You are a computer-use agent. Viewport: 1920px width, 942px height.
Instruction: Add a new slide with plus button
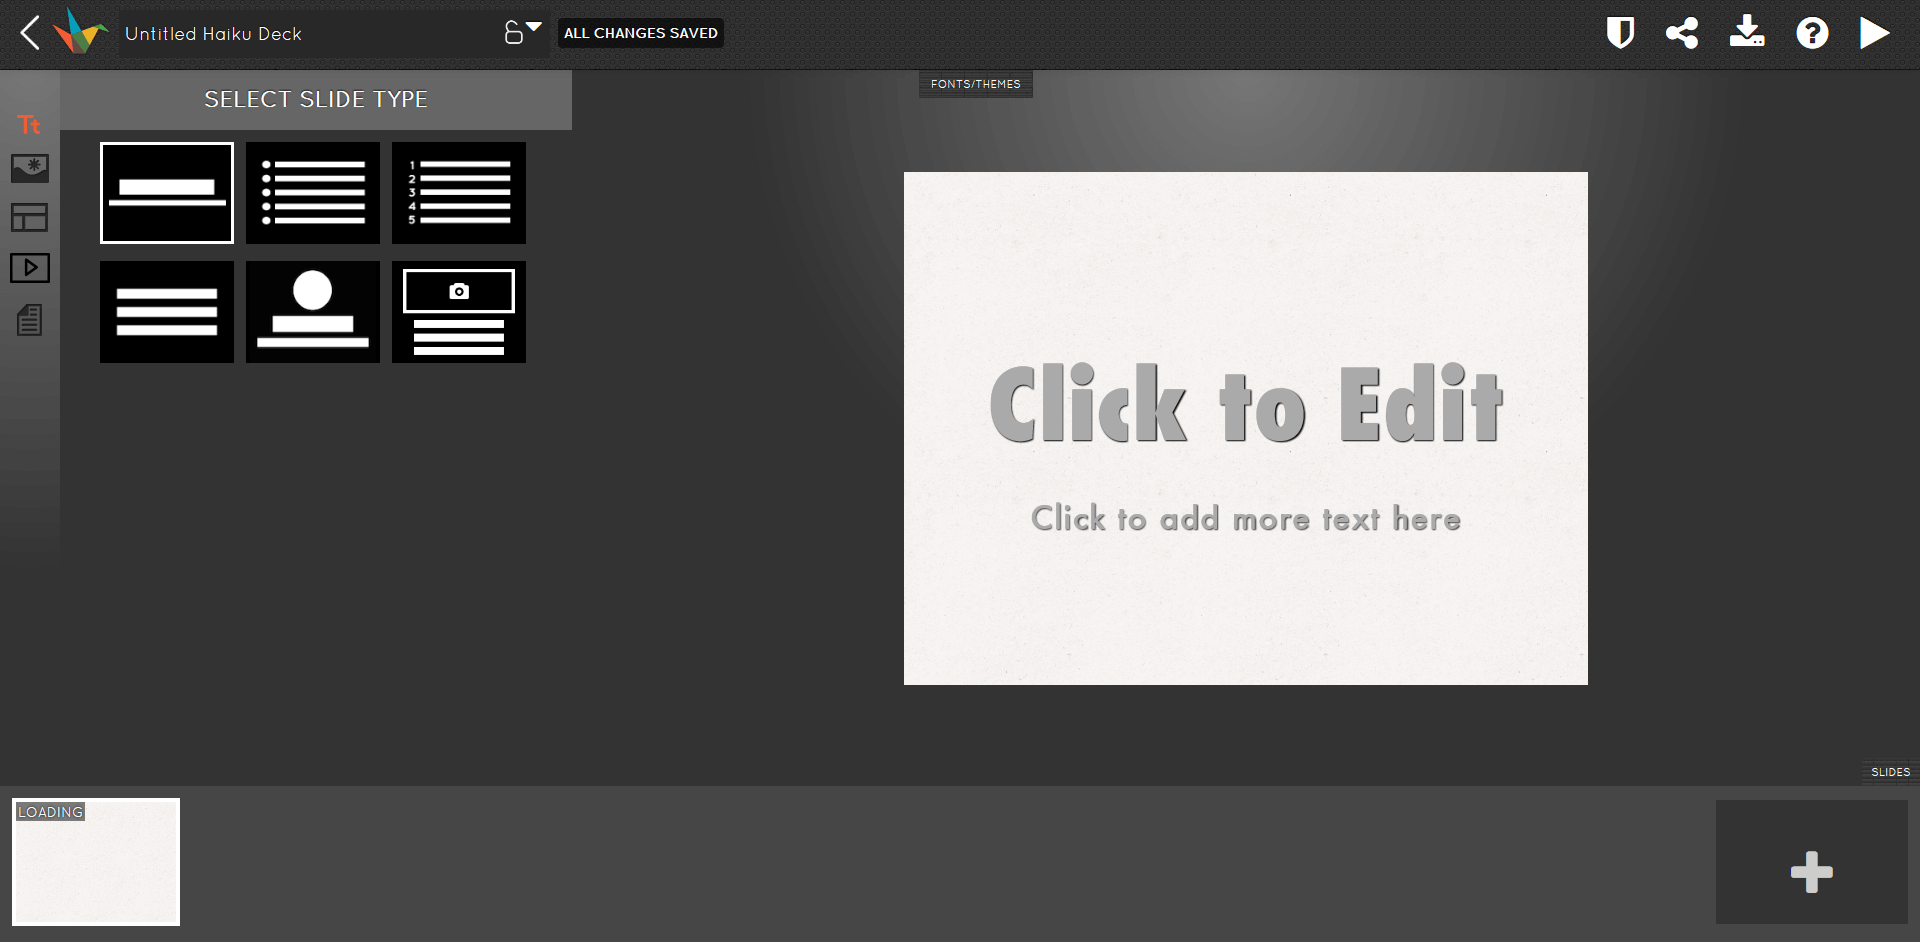(1811, 872)
